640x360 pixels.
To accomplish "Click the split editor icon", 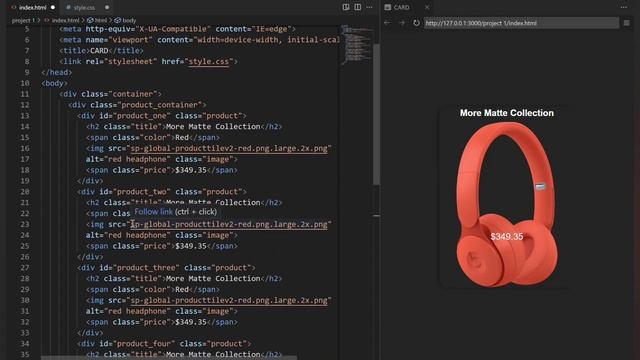I will pyautogui.click(x=358, y=7).
